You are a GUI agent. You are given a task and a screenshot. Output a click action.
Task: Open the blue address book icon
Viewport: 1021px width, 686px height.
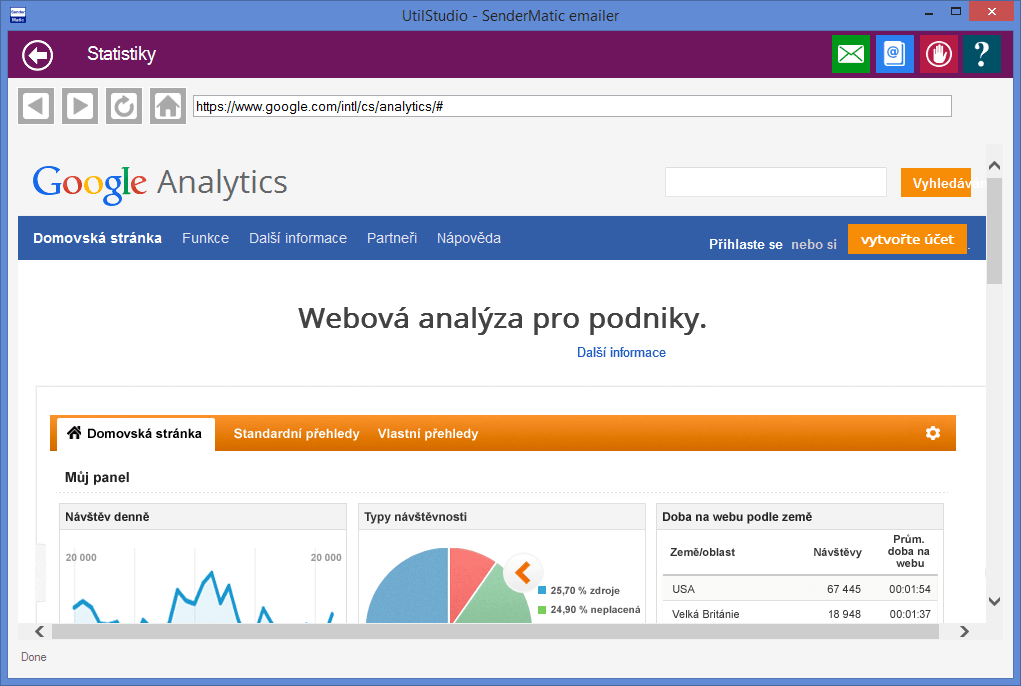(x=895, y=54)
